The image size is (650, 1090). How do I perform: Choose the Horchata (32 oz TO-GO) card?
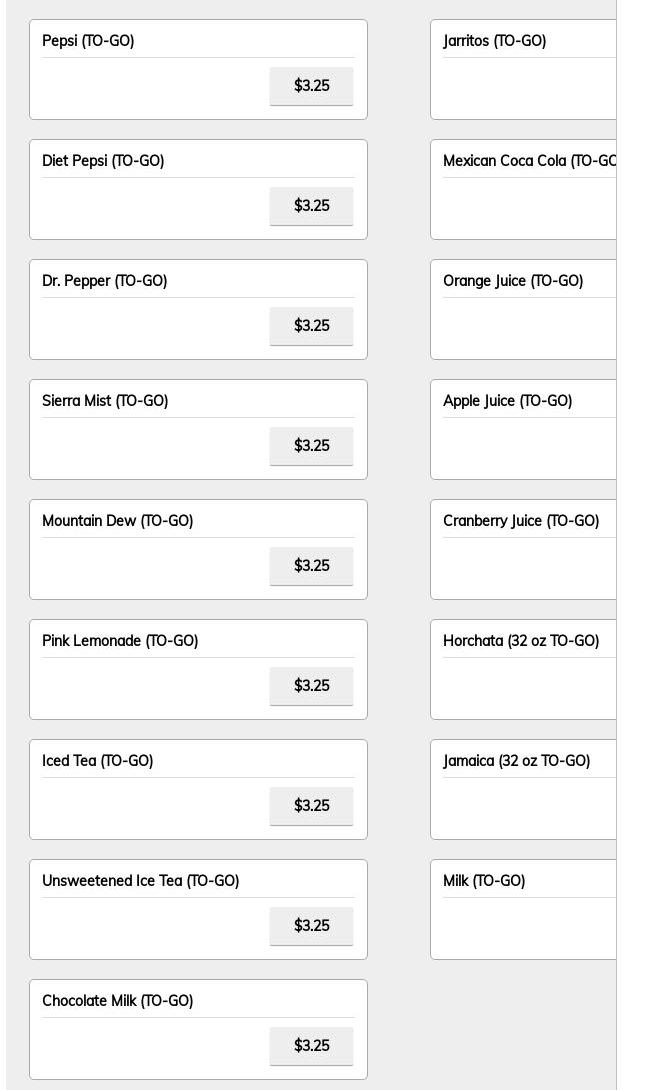[x=523, y=669]
